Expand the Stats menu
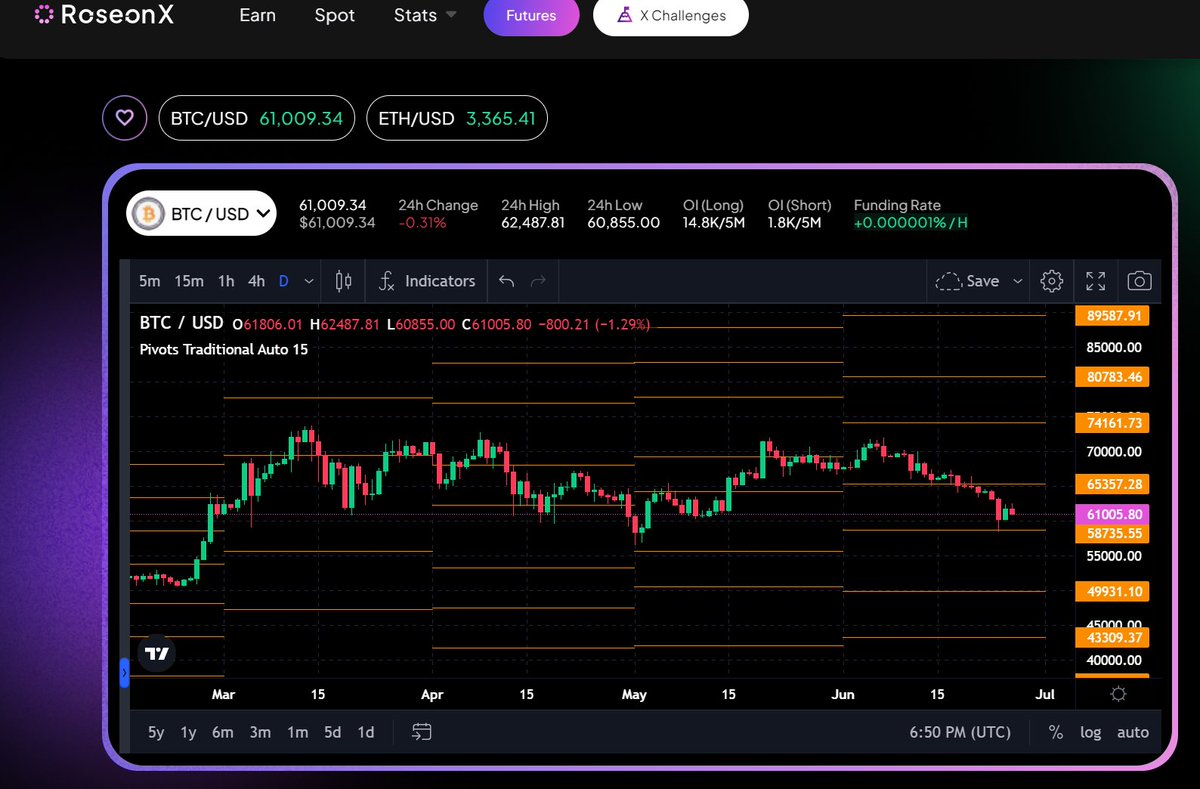 (425, 15)
